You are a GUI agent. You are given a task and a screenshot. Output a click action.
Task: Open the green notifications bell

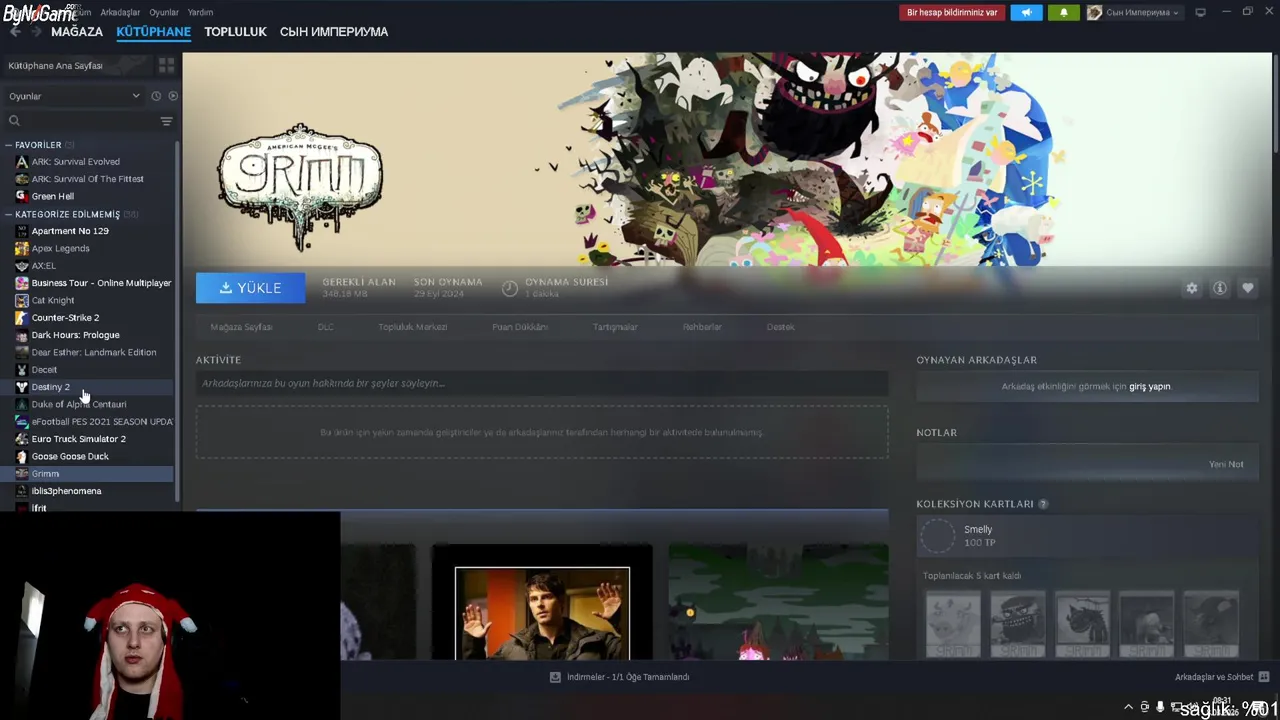pyautogui.click(x=1063, y=12)
